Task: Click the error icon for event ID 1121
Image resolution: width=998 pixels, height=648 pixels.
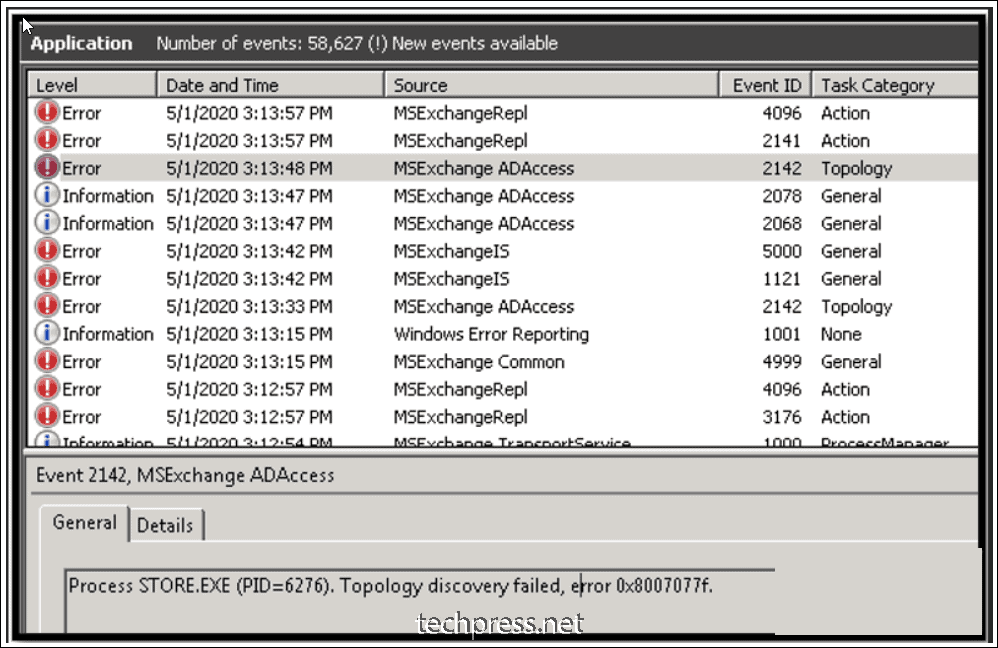Action: (47, 278)
